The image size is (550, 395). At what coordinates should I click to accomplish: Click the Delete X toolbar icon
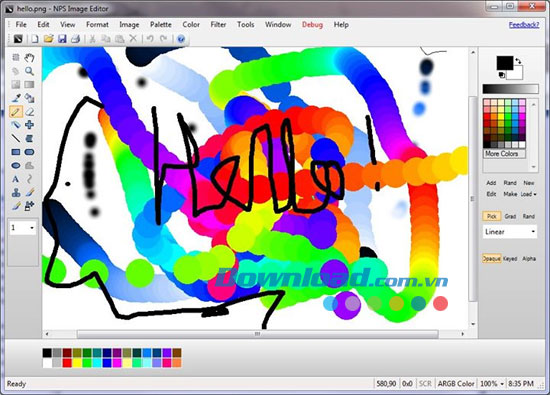133,39
